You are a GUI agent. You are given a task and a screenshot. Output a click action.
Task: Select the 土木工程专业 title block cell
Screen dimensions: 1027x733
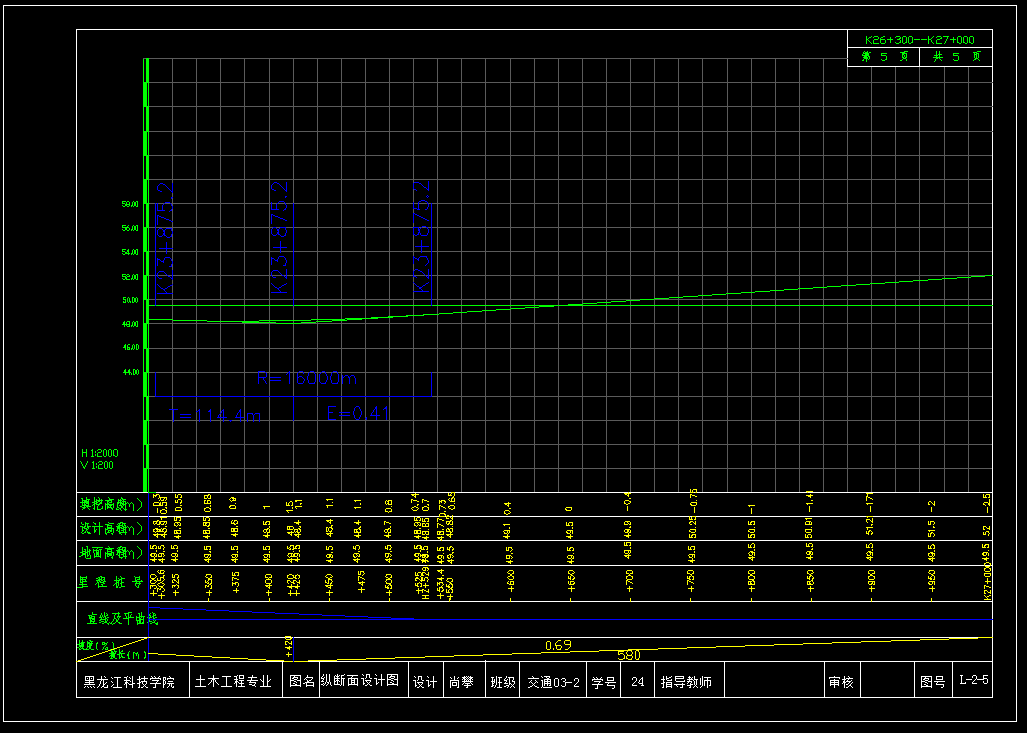point(233,682)
